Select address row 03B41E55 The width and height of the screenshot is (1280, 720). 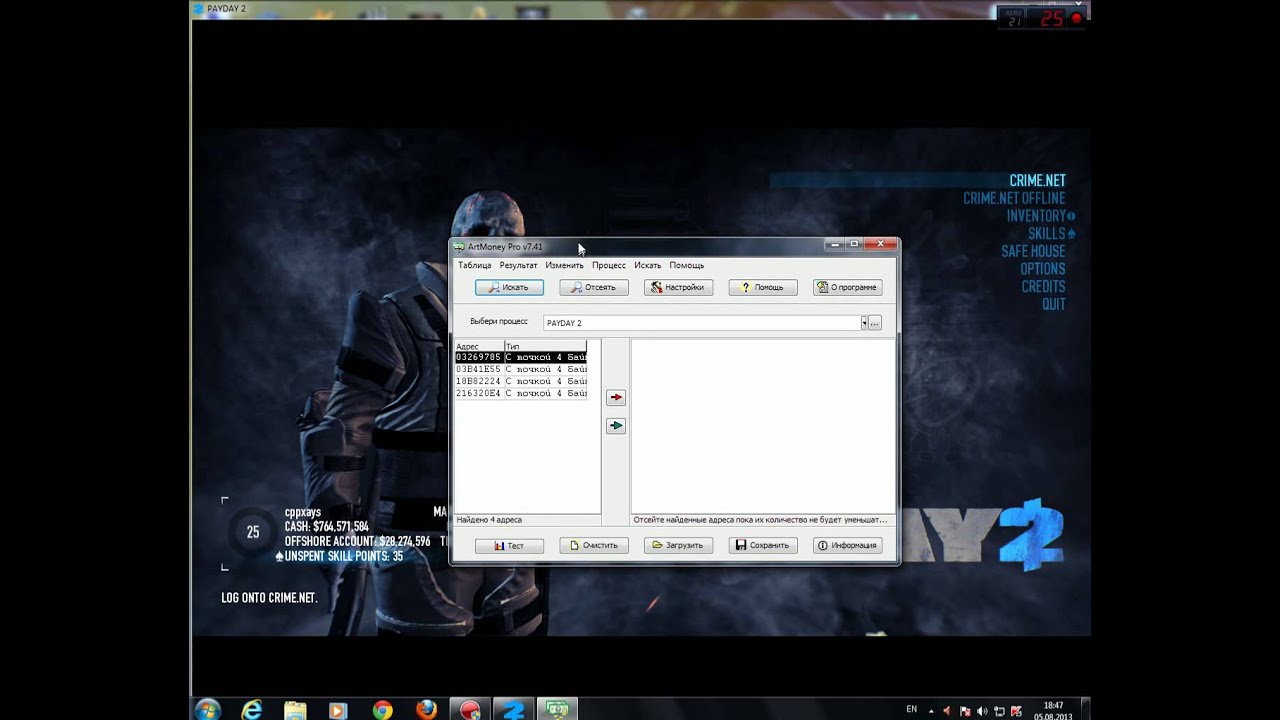[x=521, y=369]
